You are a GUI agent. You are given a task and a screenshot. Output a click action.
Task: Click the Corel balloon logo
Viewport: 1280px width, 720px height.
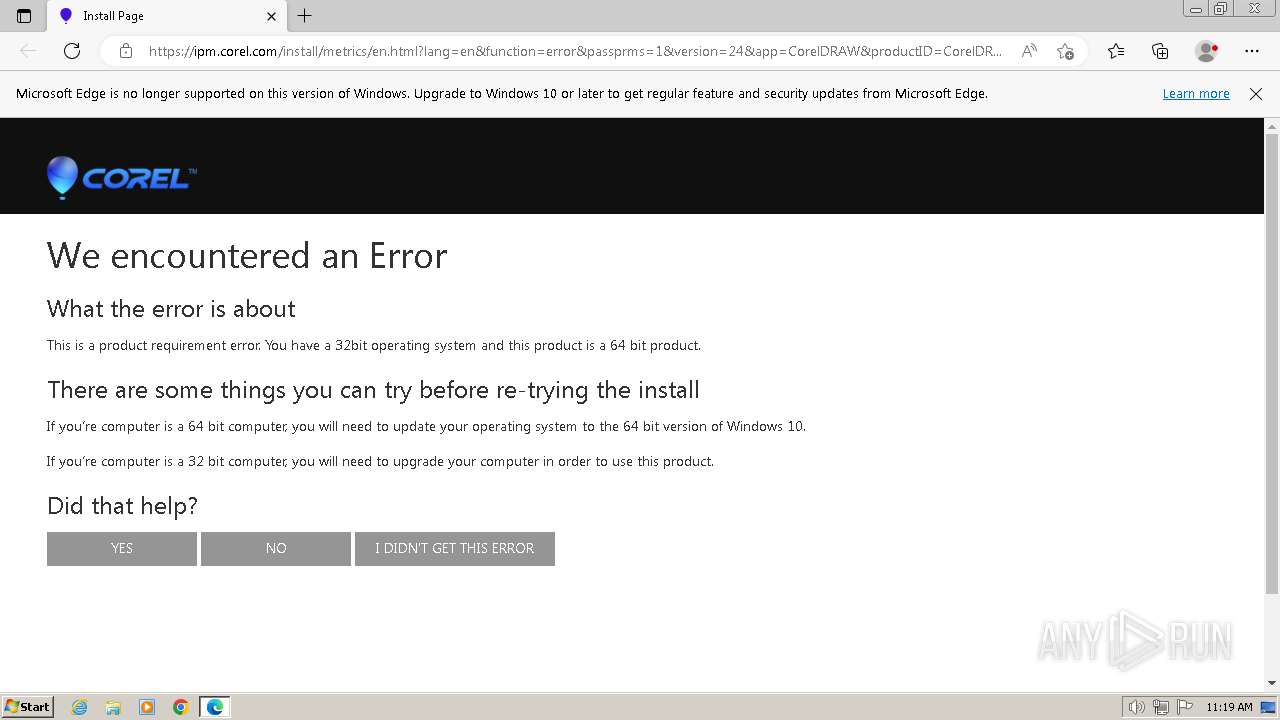pos(121,178)
